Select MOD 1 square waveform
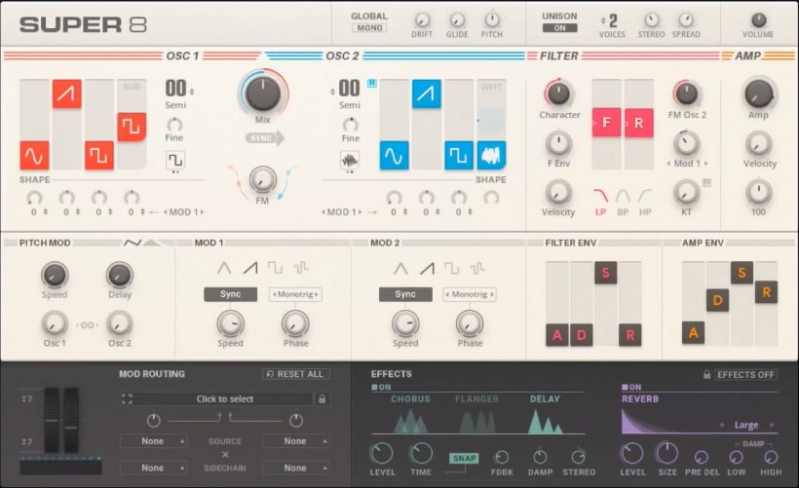 275,268
